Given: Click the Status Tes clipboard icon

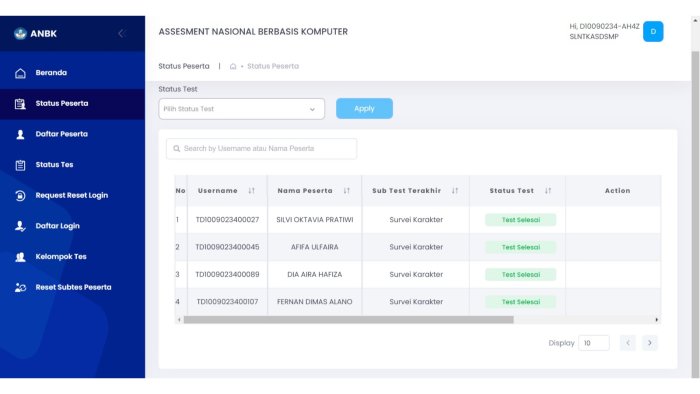Looking at the screenshot, I should pyautogui.click(x=20, y=165).
